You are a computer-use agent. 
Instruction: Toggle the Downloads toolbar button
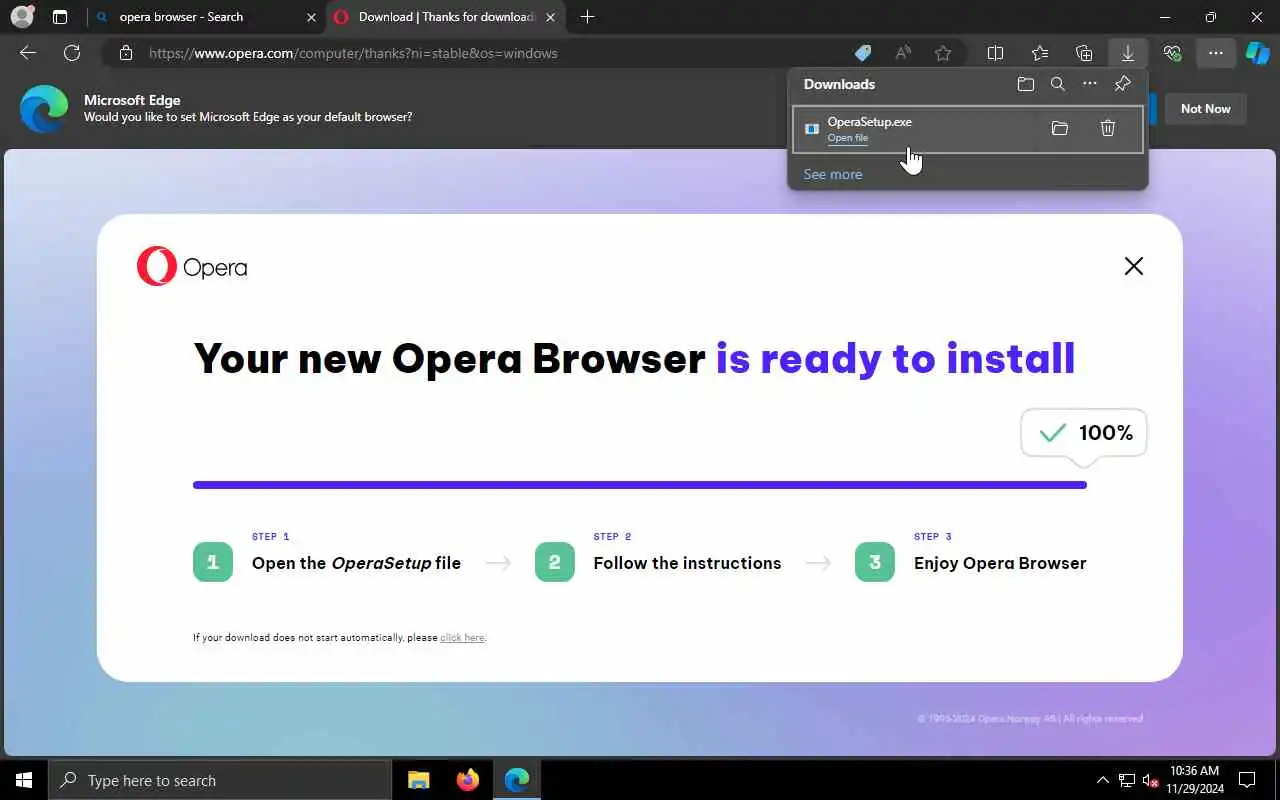tap(1128, 53)
